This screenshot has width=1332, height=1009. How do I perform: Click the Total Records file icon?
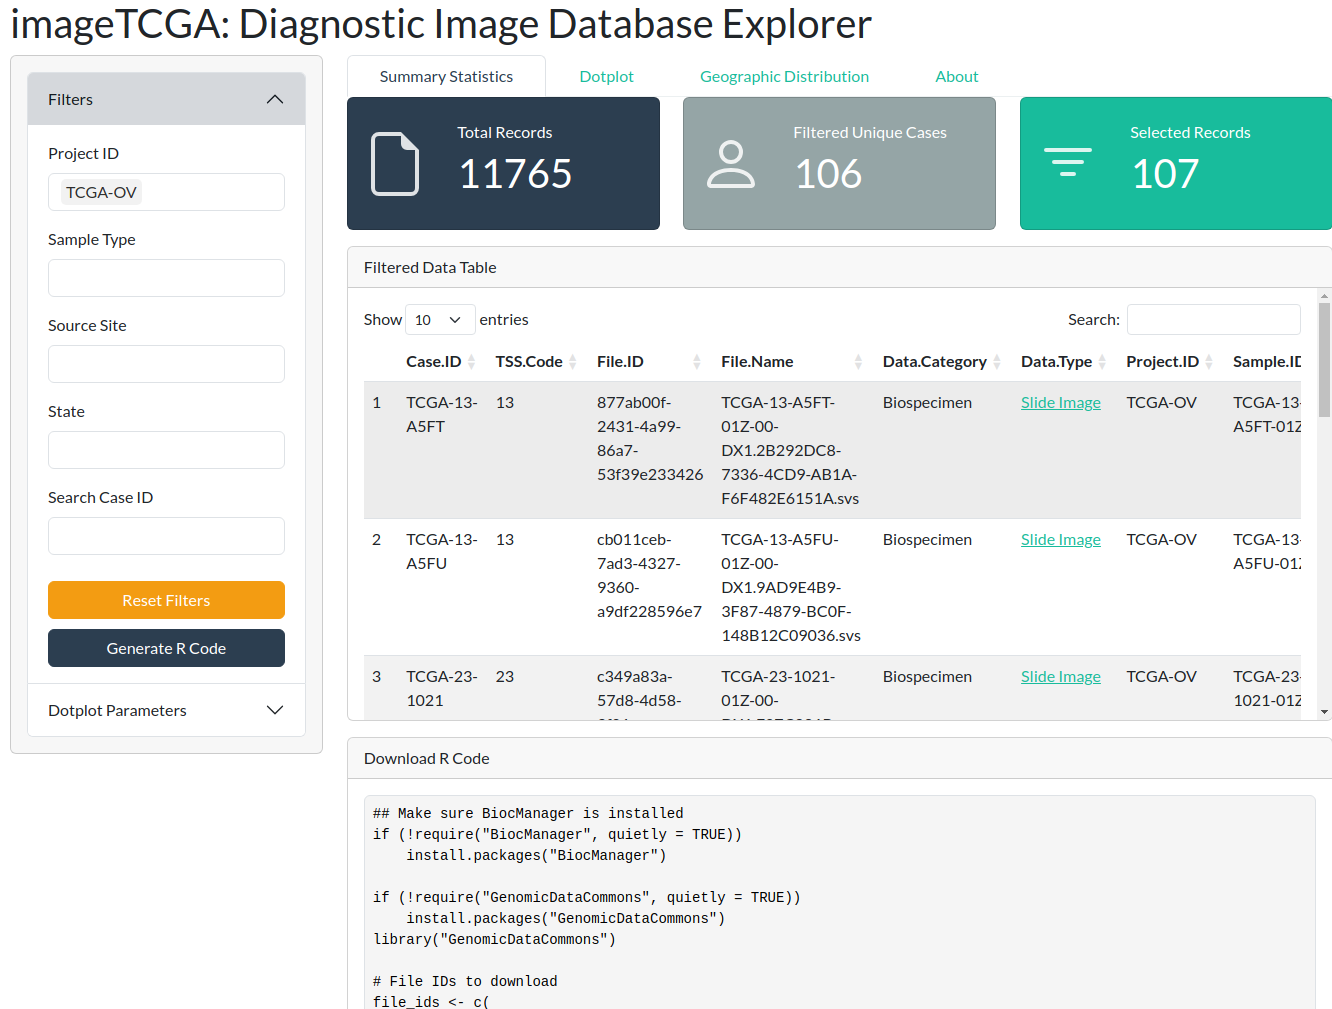point(395,164)
